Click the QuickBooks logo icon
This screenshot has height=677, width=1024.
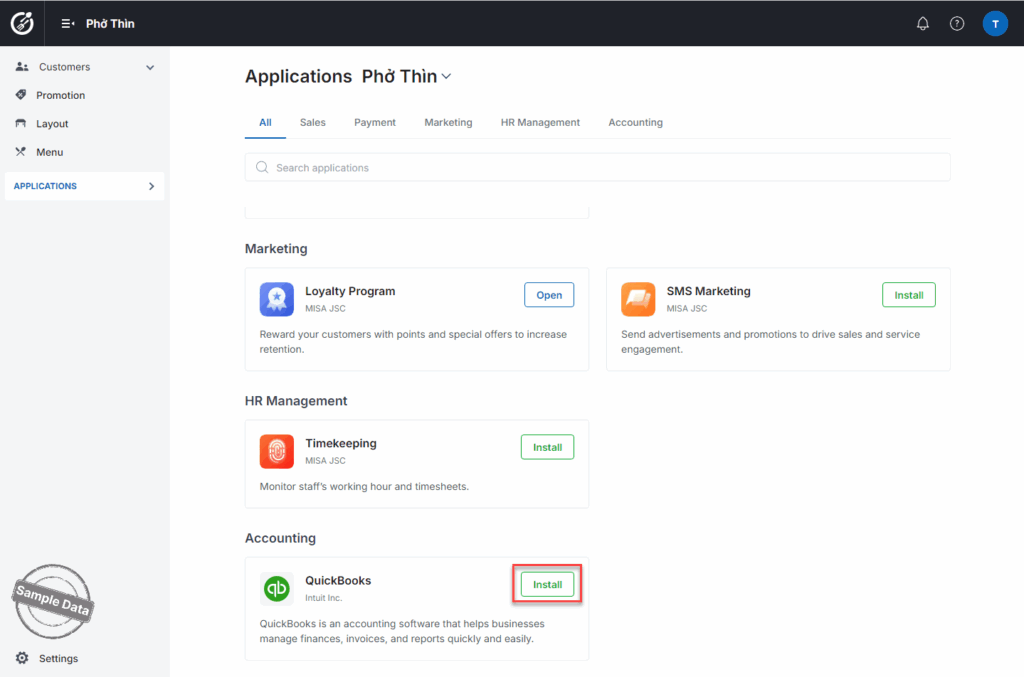[x=277, y=589]
